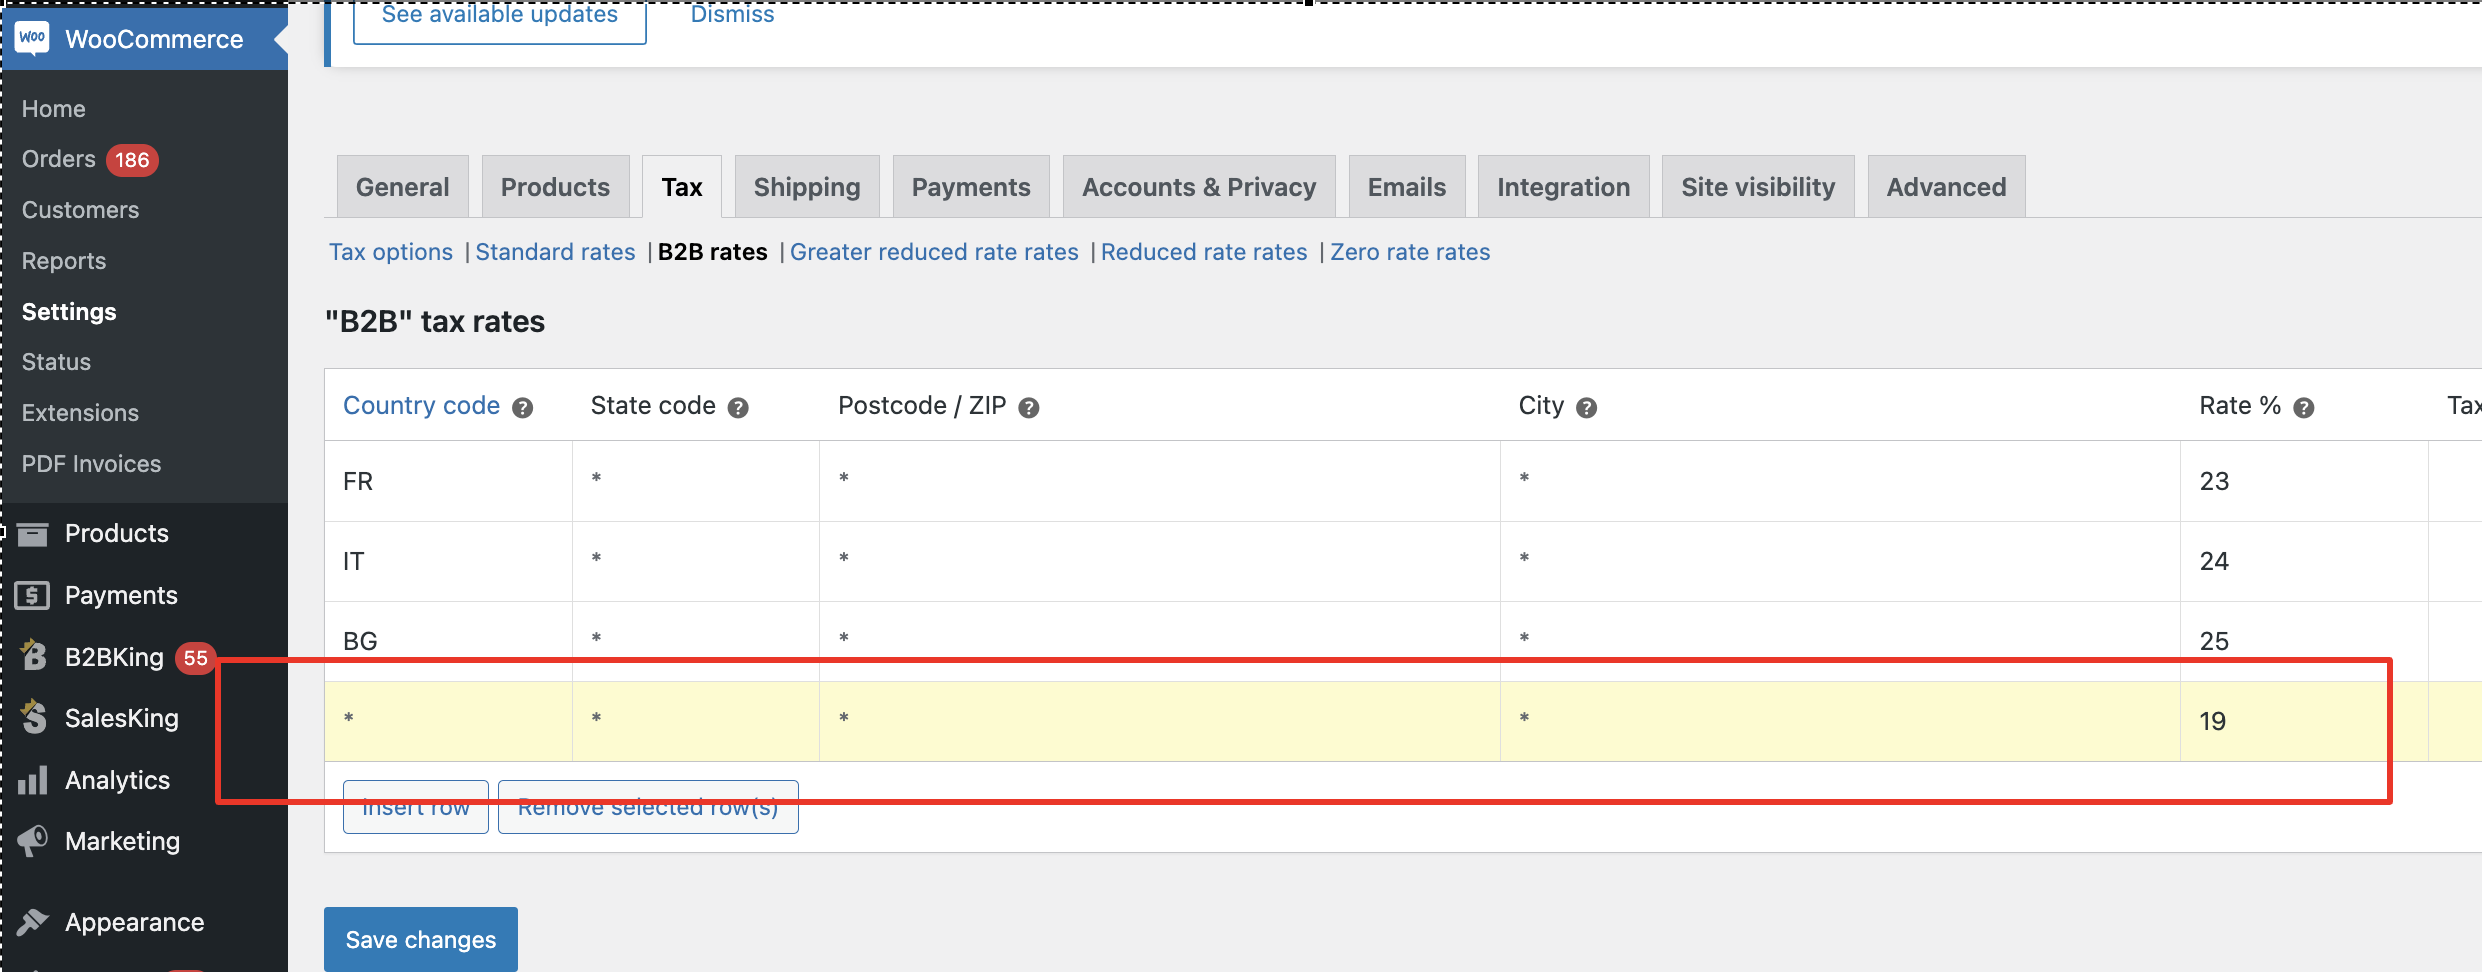This screenshot has width=2482, height=972.
Task: Switch to the Shipping settings tab
Action: click(807, 187)
